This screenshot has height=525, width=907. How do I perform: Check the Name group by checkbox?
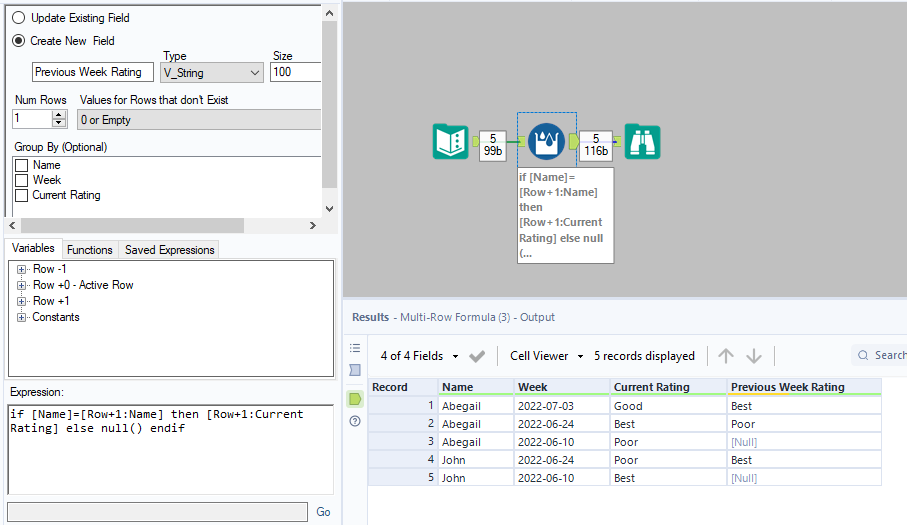[21, 165]
